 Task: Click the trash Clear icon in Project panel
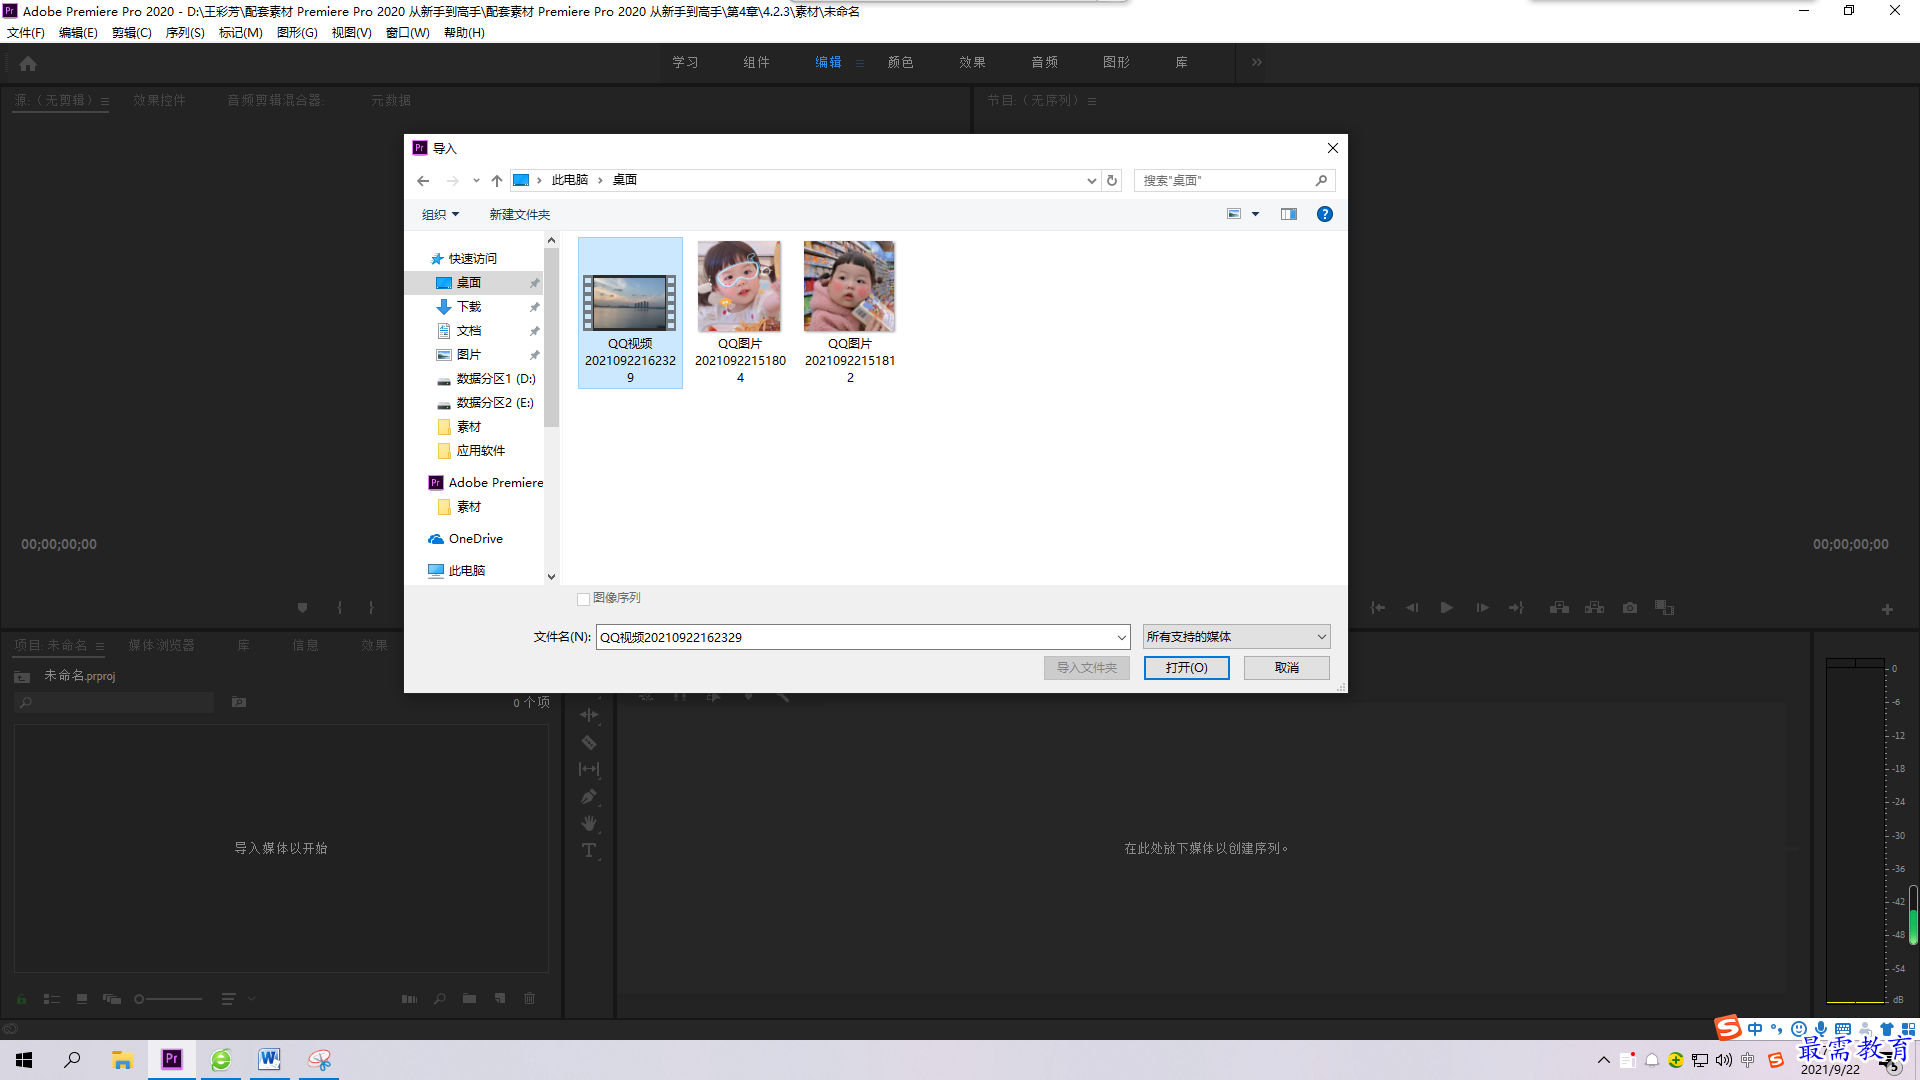(x=530, y=998)
